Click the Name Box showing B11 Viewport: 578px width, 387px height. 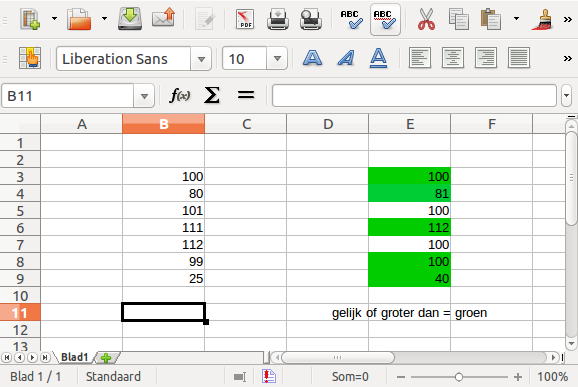coord(68,96)
